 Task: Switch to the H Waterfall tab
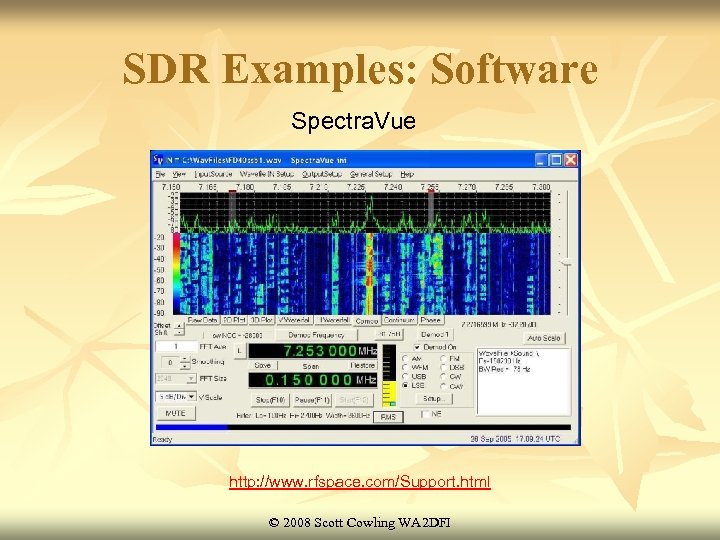[334, 320]
